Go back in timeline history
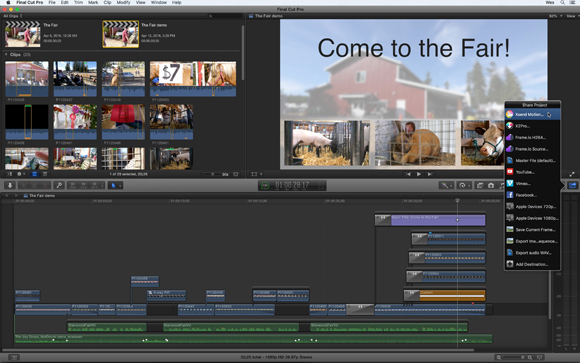 click(x=7, y=195)
